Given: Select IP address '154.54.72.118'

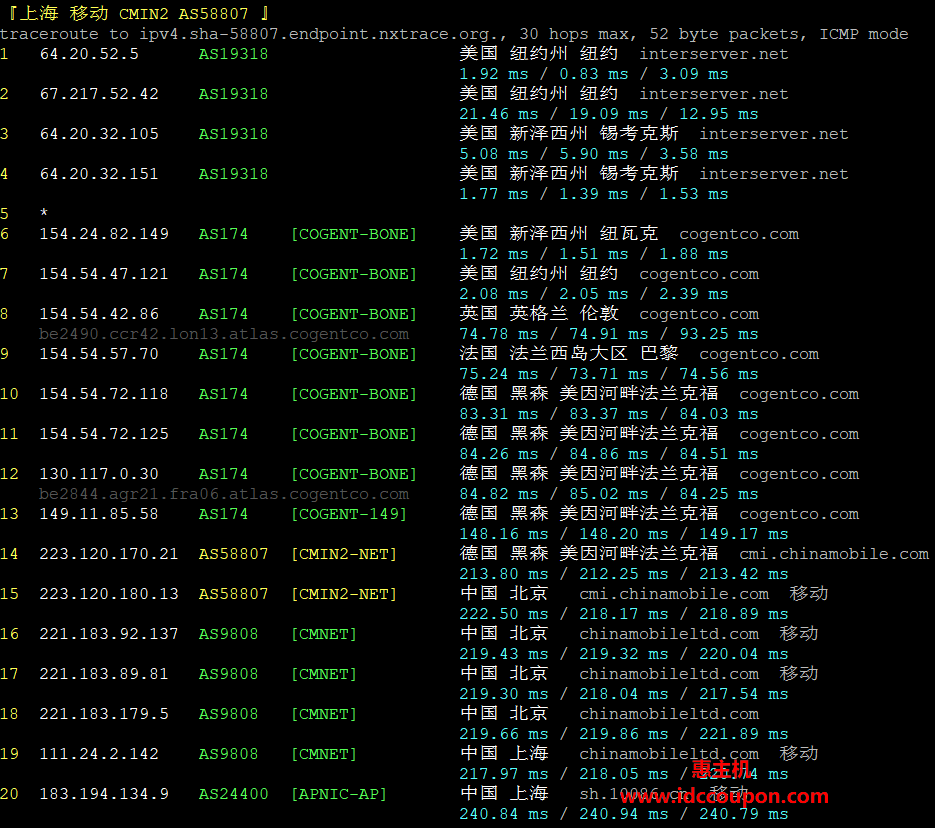Looking at the screenshot, I should (104, 393).
